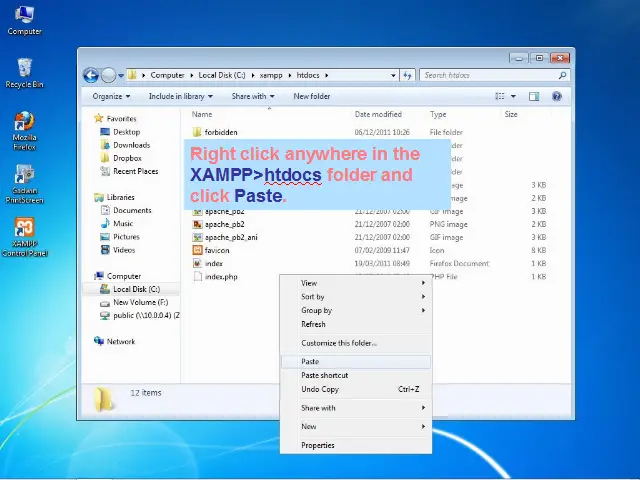Open Include in library dropdown
Screen dimensions: 640x480
[180, 96]
